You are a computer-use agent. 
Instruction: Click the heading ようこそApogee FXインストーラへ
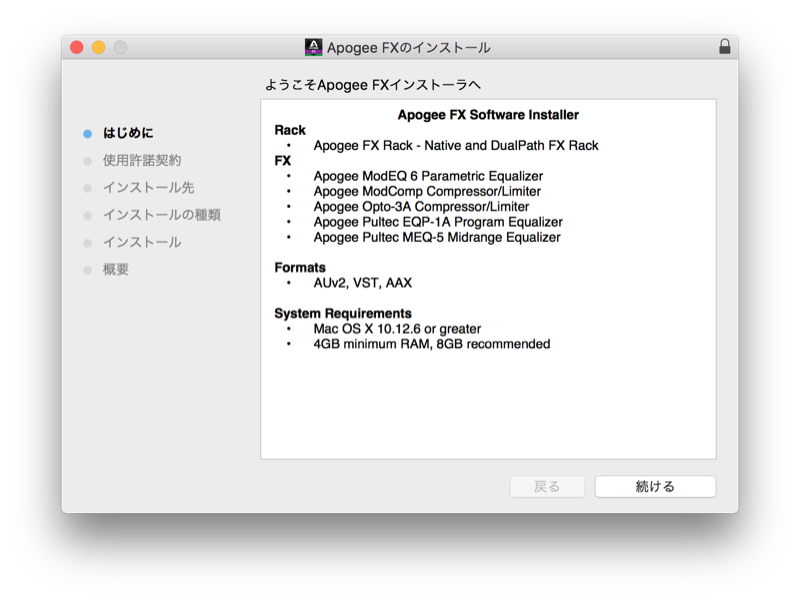coord(372,85)
